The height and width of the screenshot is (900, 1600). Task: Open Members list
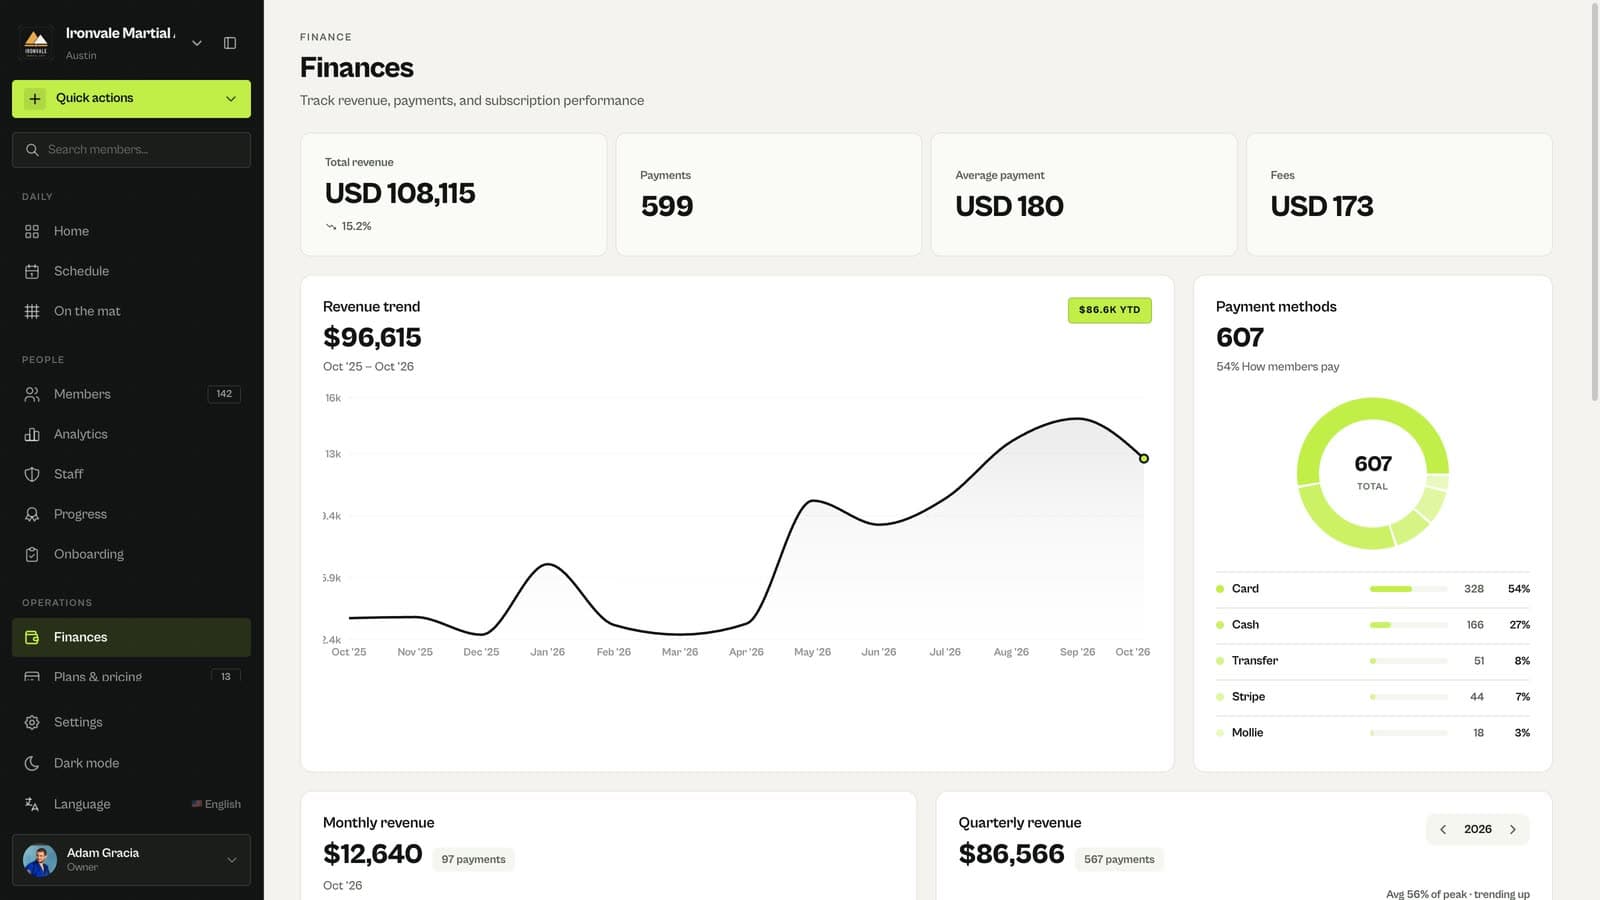tap(131, 394)
